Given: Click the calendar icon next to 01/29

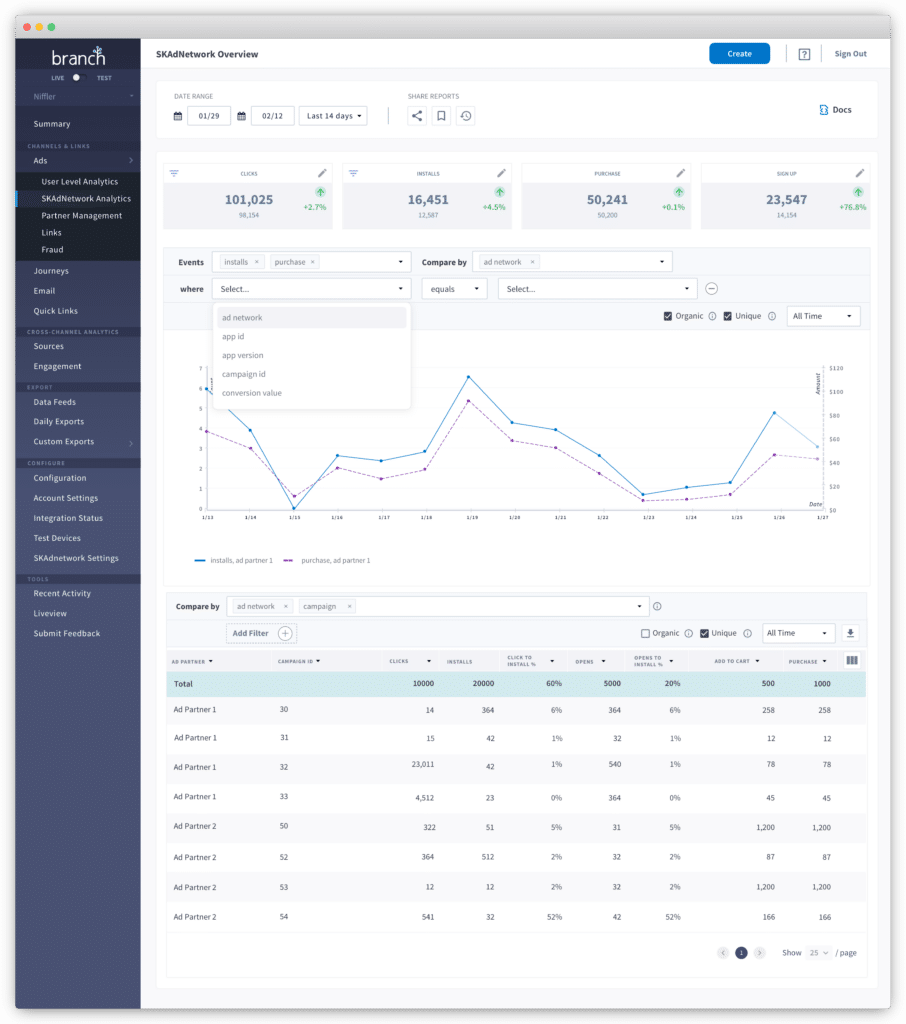Looking at the screenshot, I should pos(177,115).
